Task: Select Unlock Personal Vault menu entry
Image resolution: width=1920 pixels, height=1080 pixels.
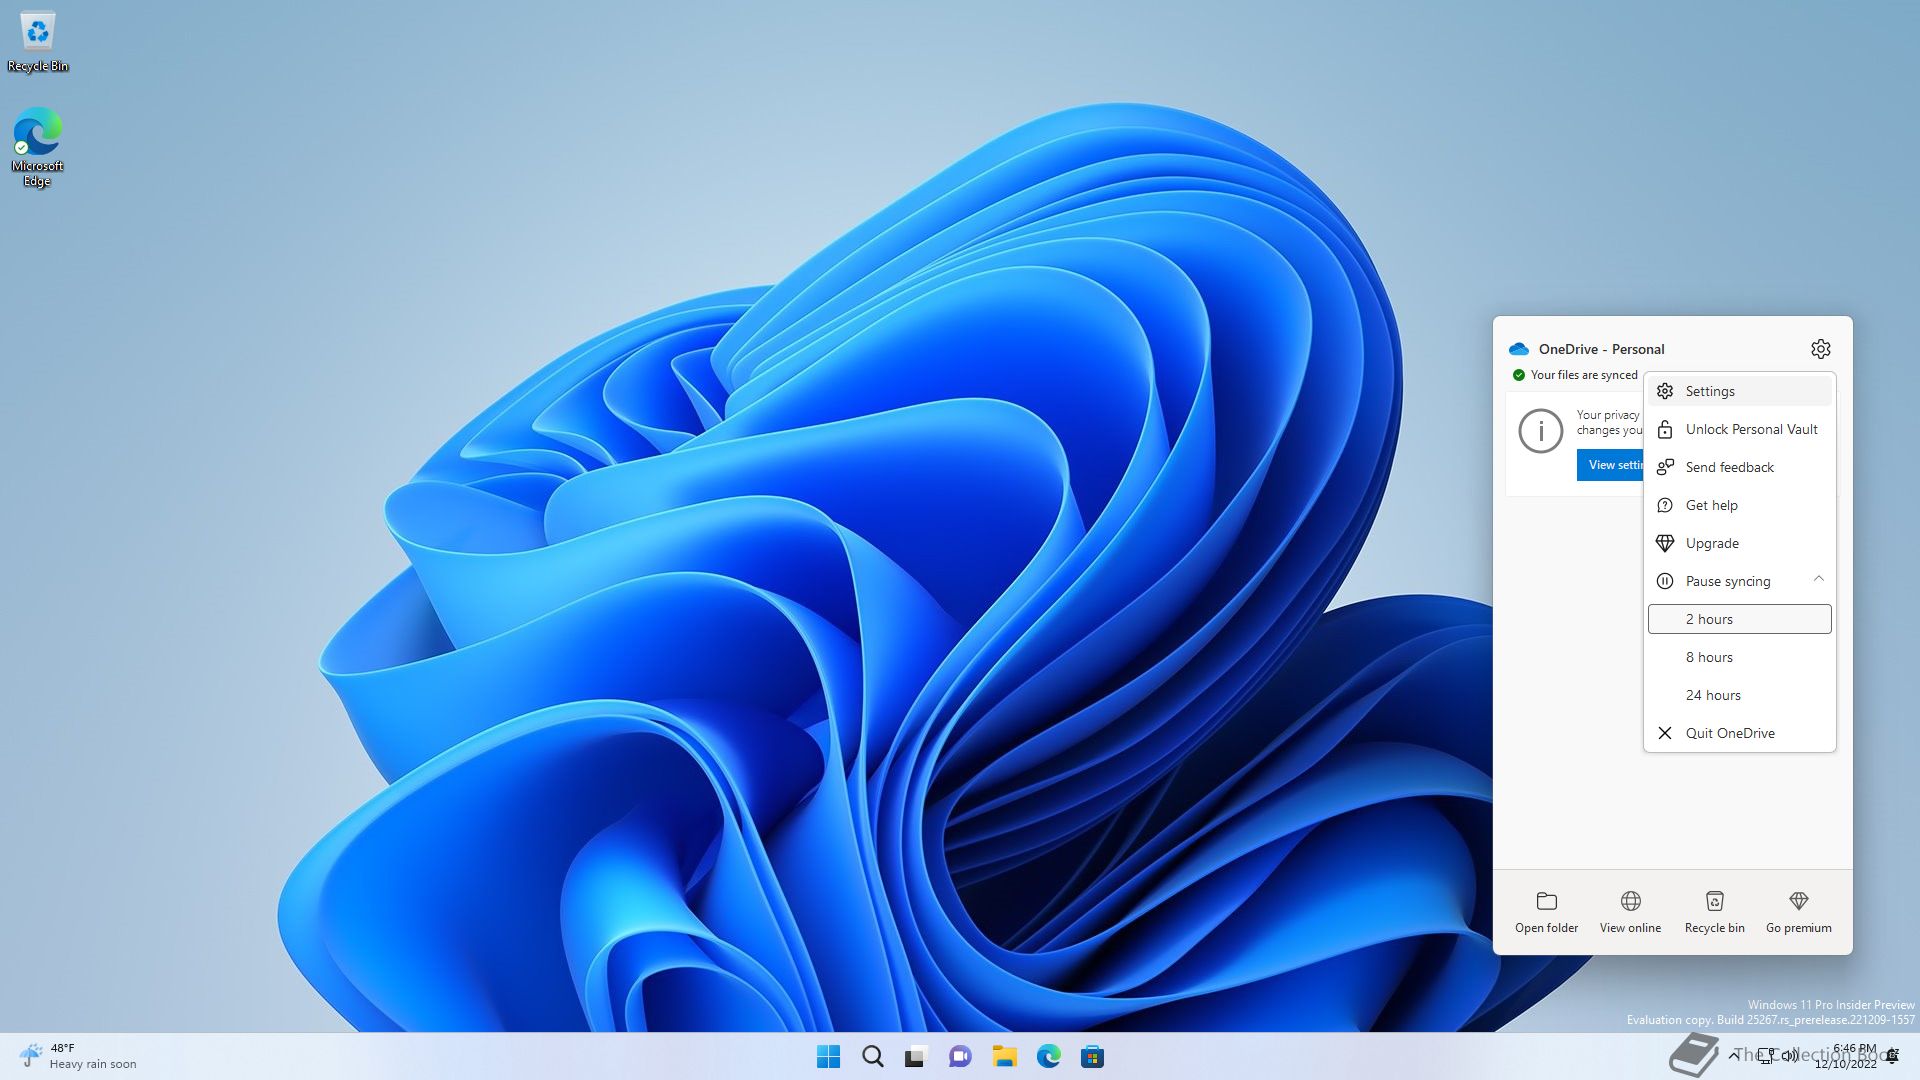Action: pos(1739,429)
